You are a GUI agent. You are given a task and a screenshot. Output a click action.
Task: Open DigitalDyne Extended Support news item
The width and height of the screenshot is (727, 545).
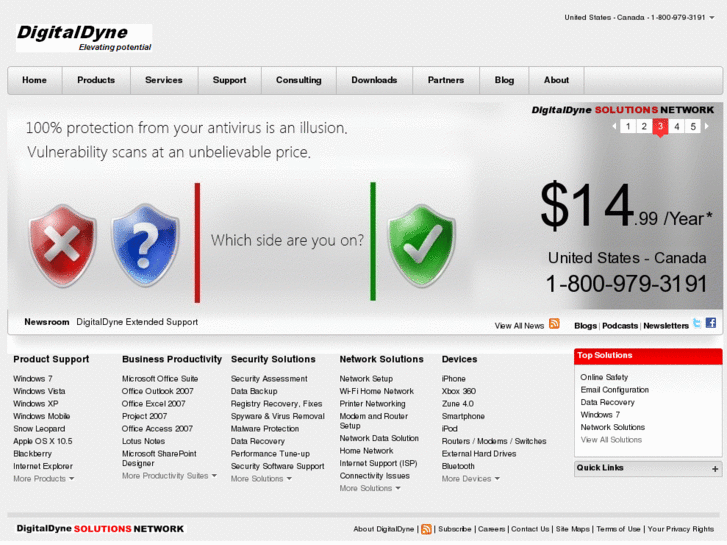(137, 322)
